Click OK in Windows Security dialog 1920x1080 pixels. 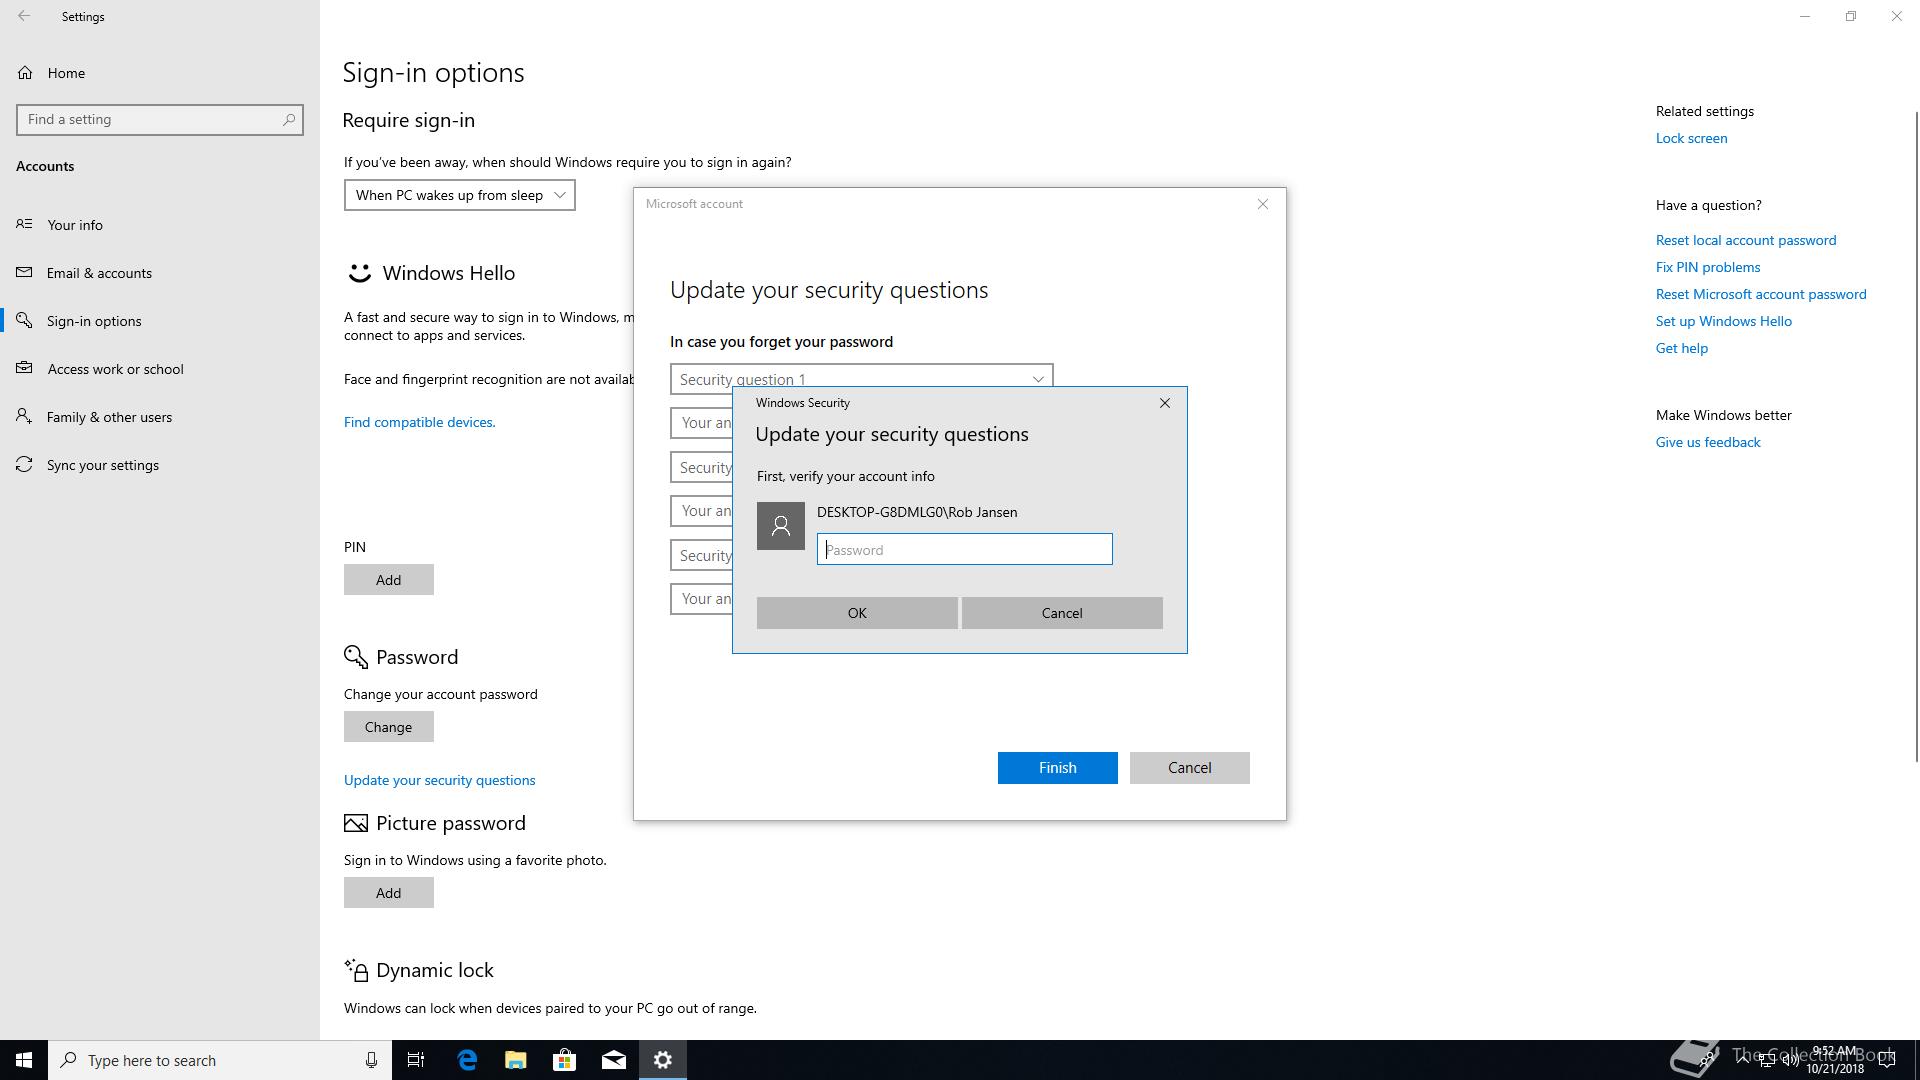857,613
